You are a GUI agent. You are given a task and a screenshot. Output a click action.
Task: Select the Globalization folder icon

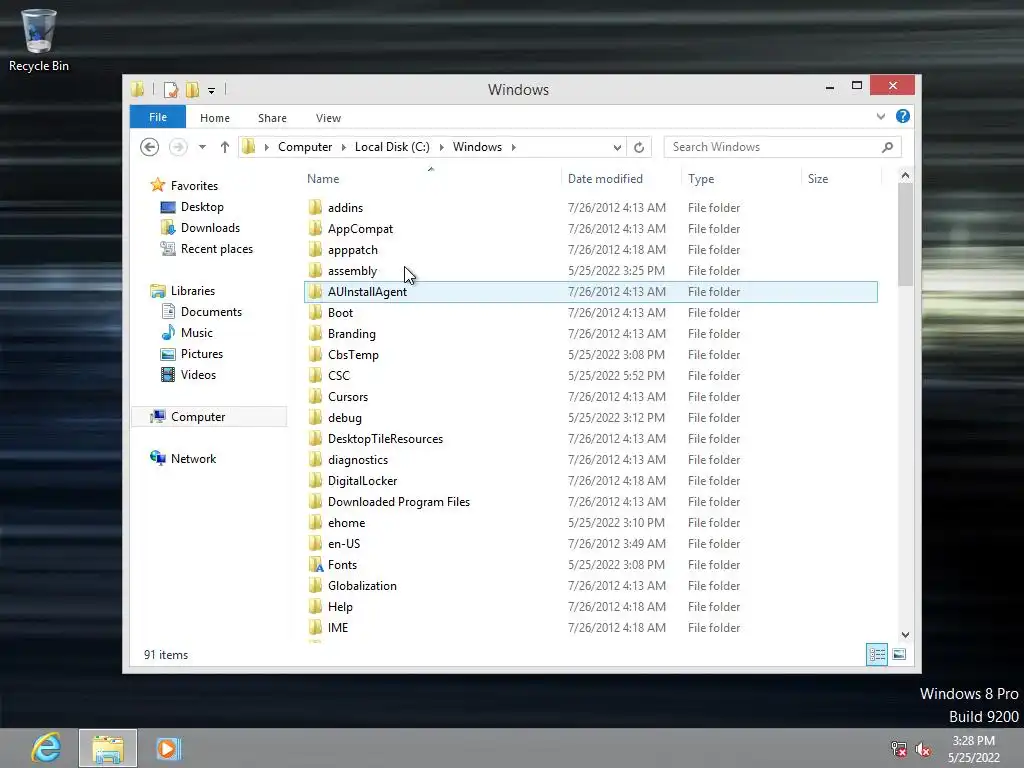coord(315,586)
